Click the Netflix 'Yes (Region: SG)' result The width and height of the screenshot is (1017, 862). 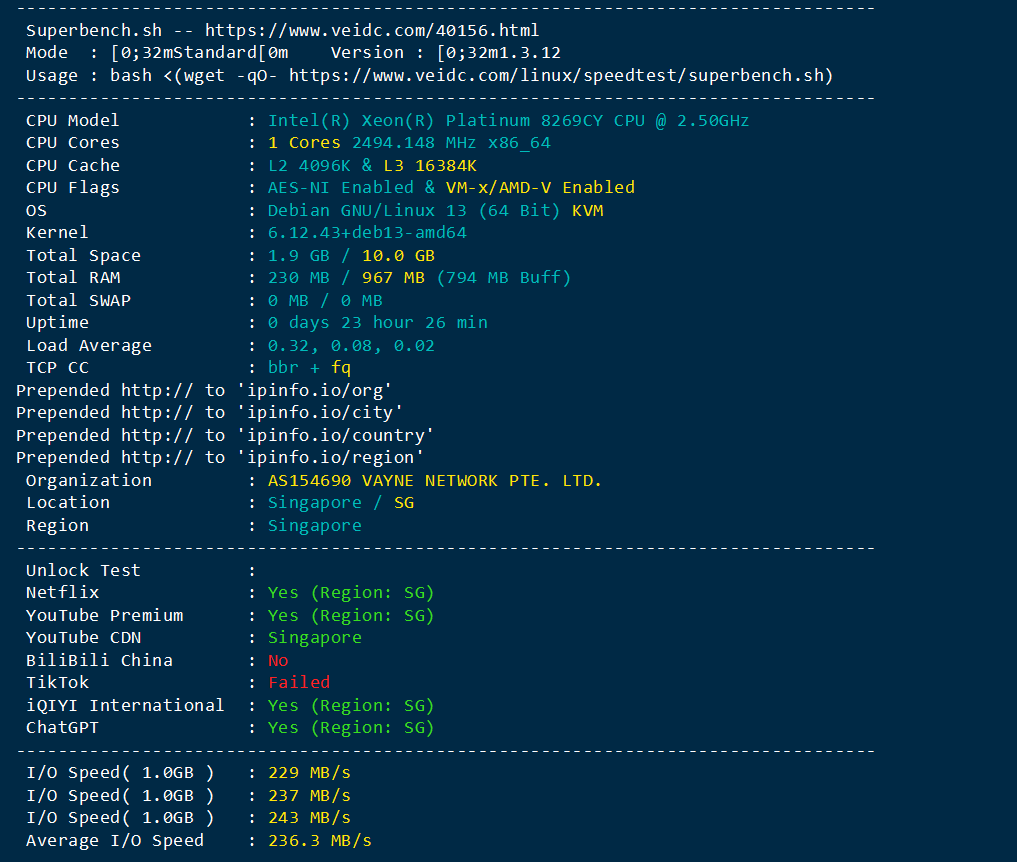click(351, 593)
